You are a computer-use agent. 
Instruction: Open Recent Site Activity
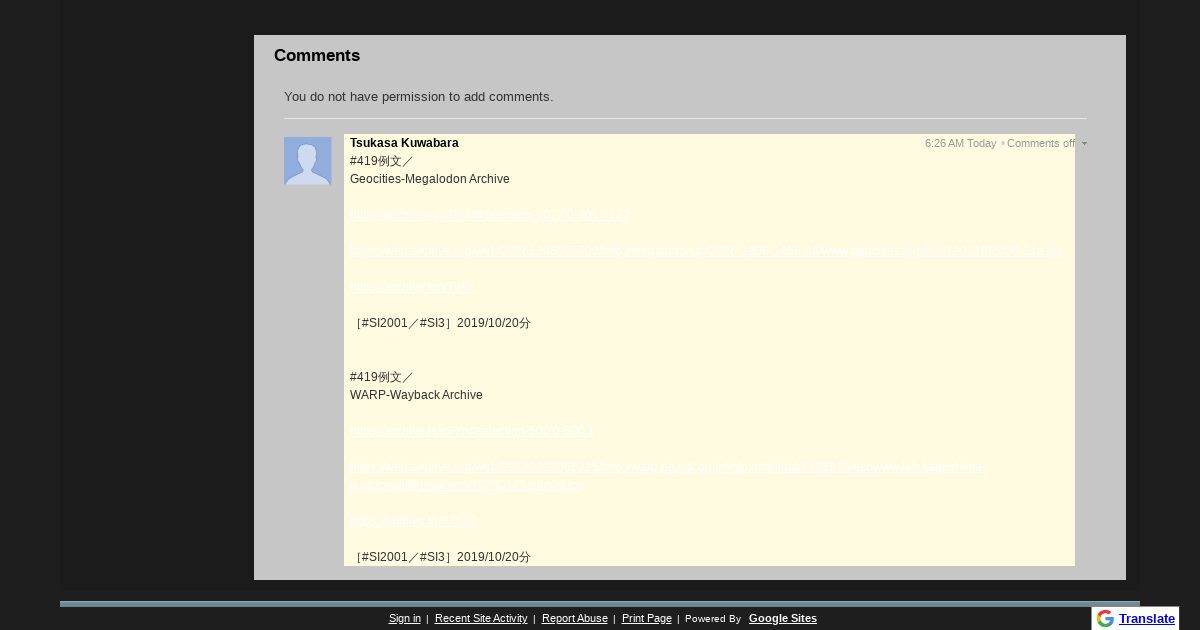click(x=481, y=618)
